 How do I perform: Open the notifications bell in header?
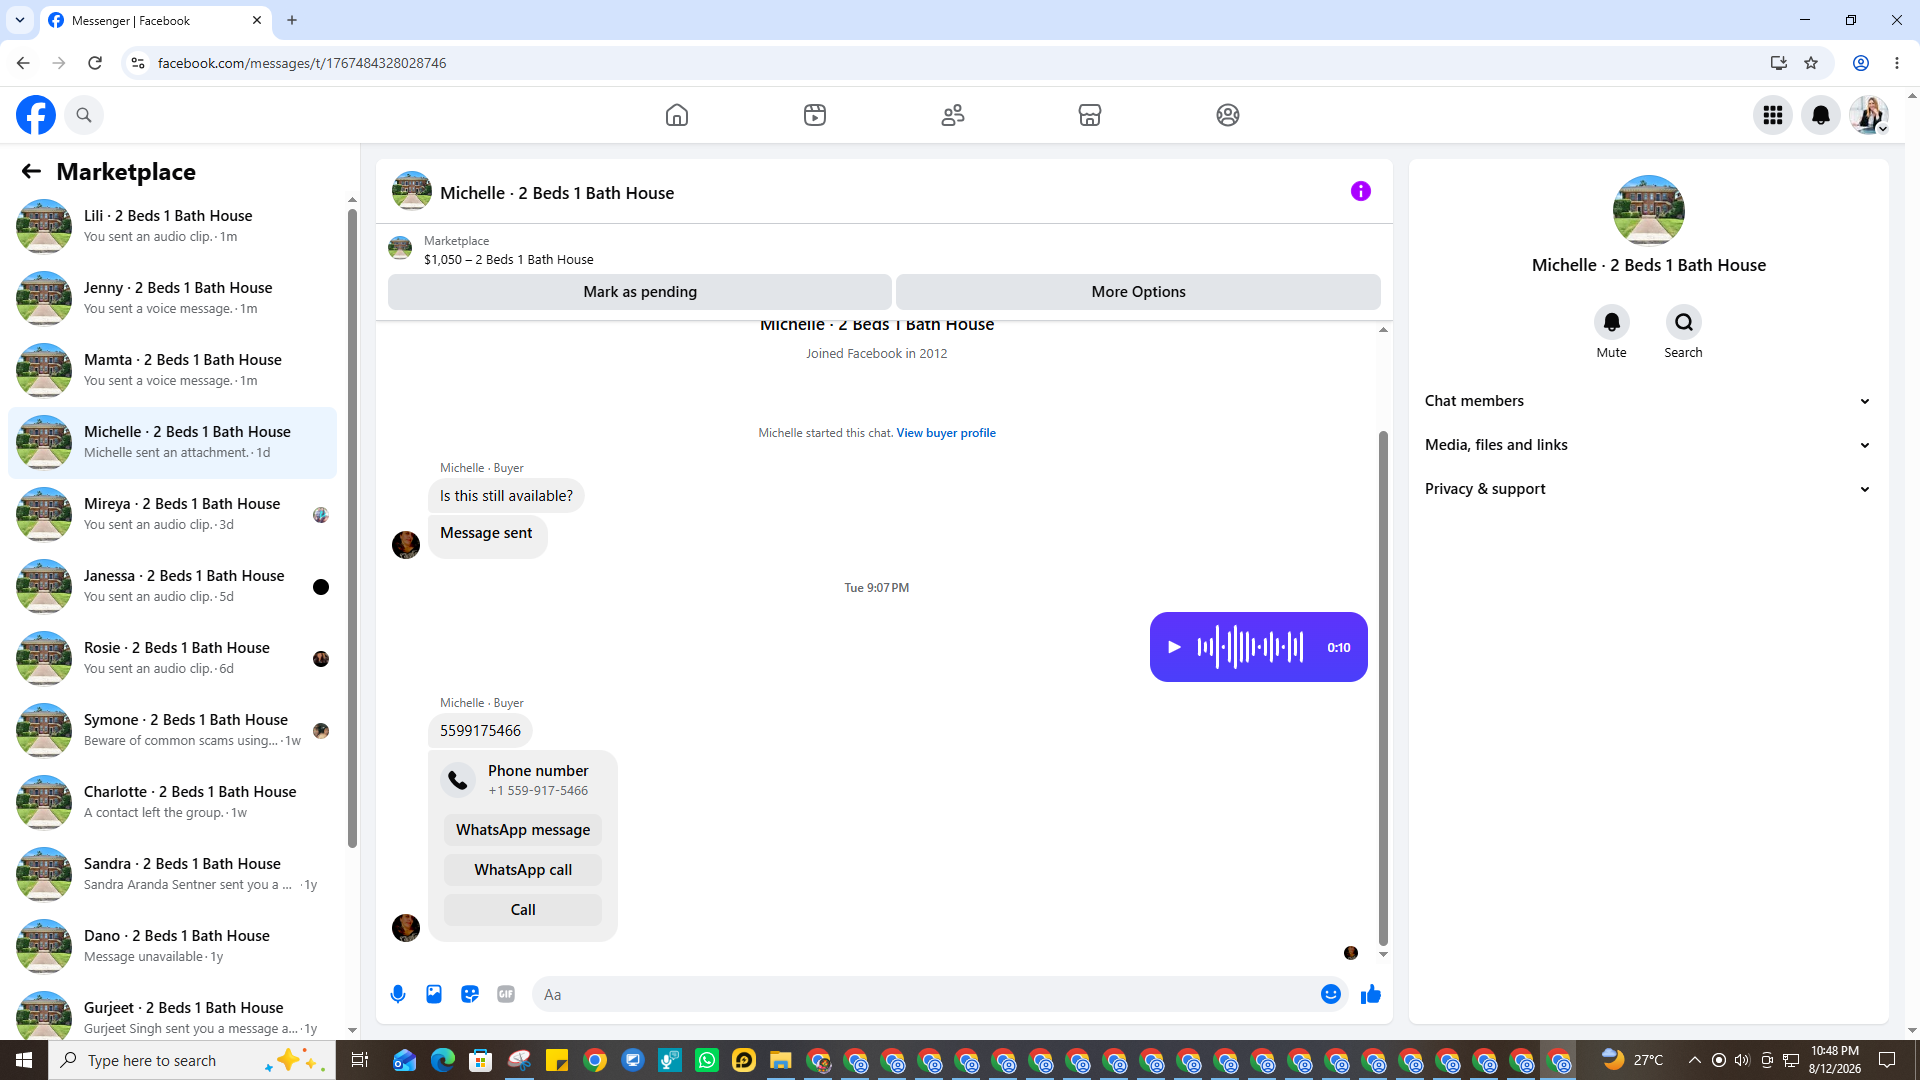point(1821,115)
